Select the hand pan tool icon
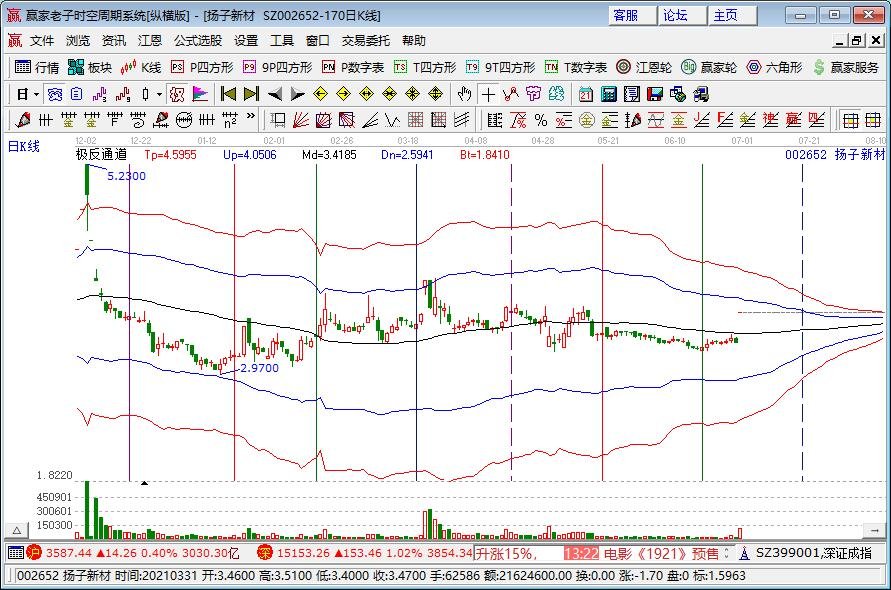Image resolution: width=891 pixels, height=590 pixels. pos(464,94)
